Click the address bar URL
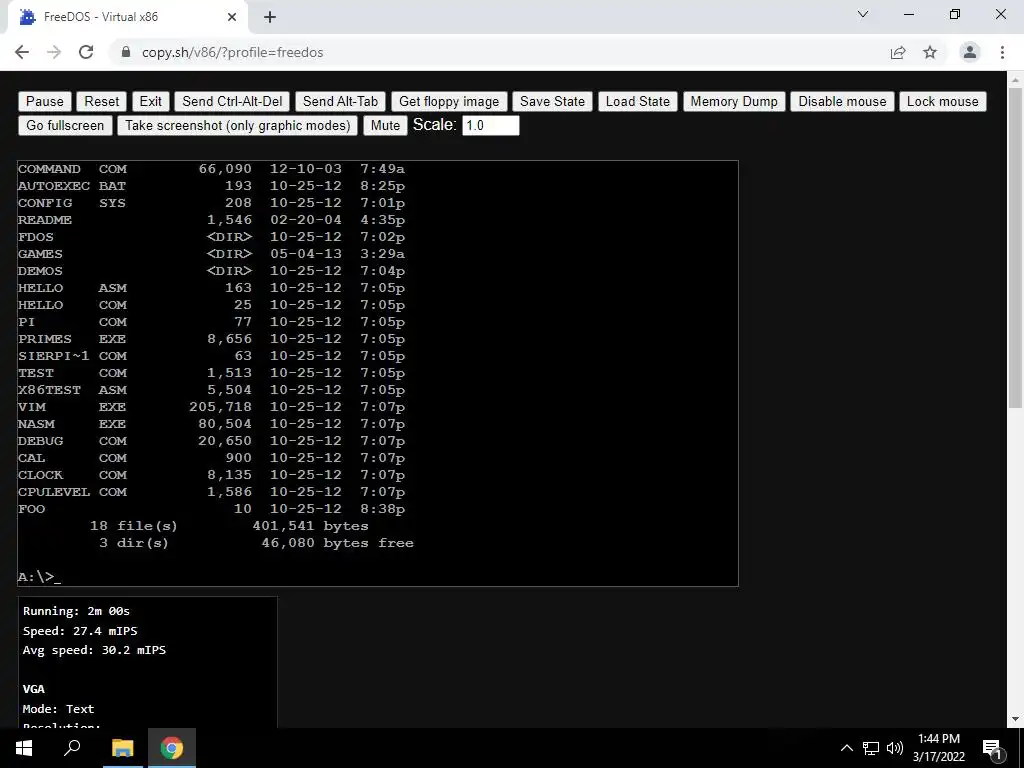The image size is (1024, 768). pyautogui.click(x=232, y=52)
